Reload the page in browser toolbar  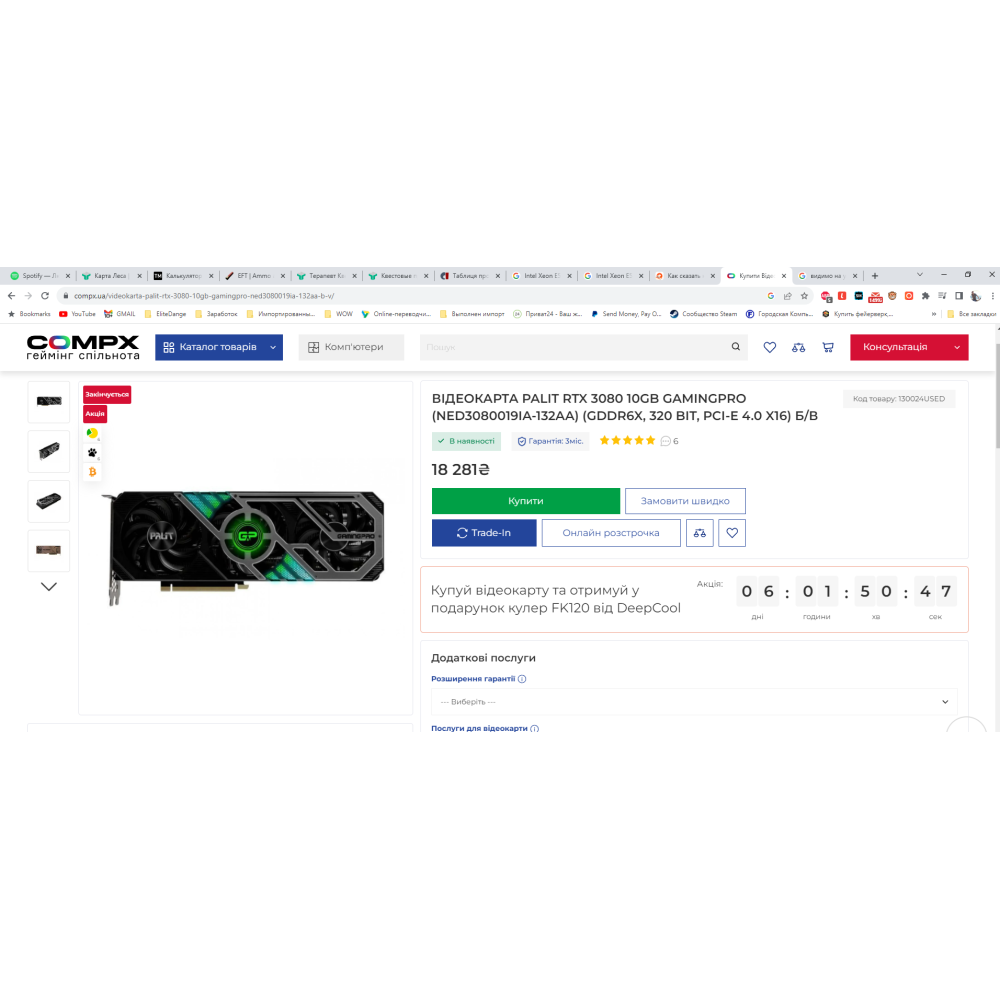coord(45,295)
